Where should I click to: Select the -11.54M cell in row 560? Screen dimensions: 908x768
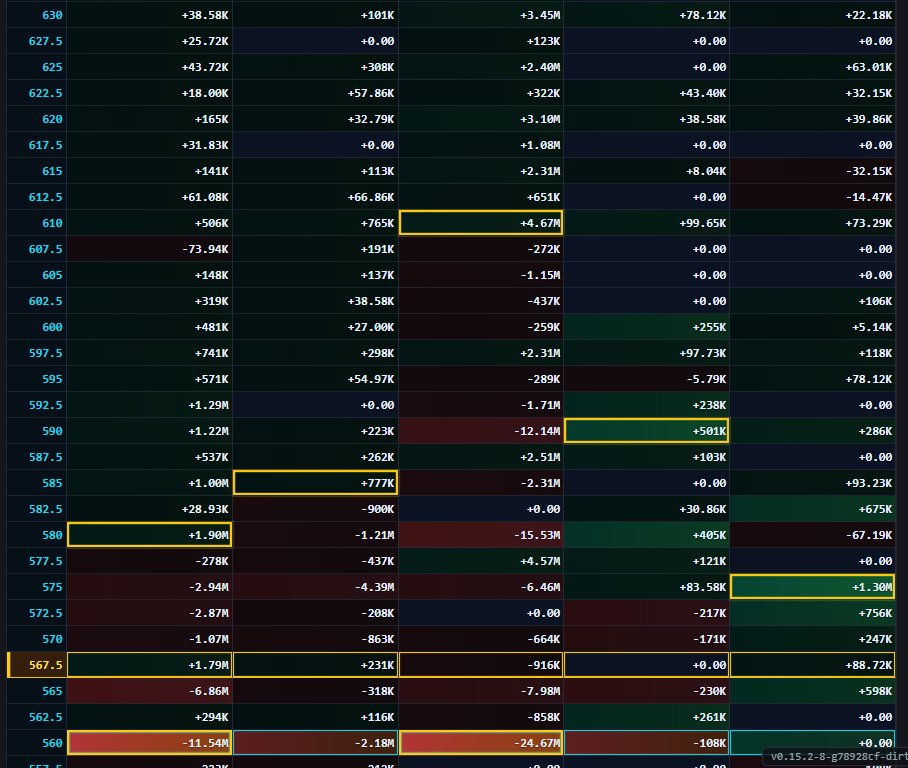point(149,743)
